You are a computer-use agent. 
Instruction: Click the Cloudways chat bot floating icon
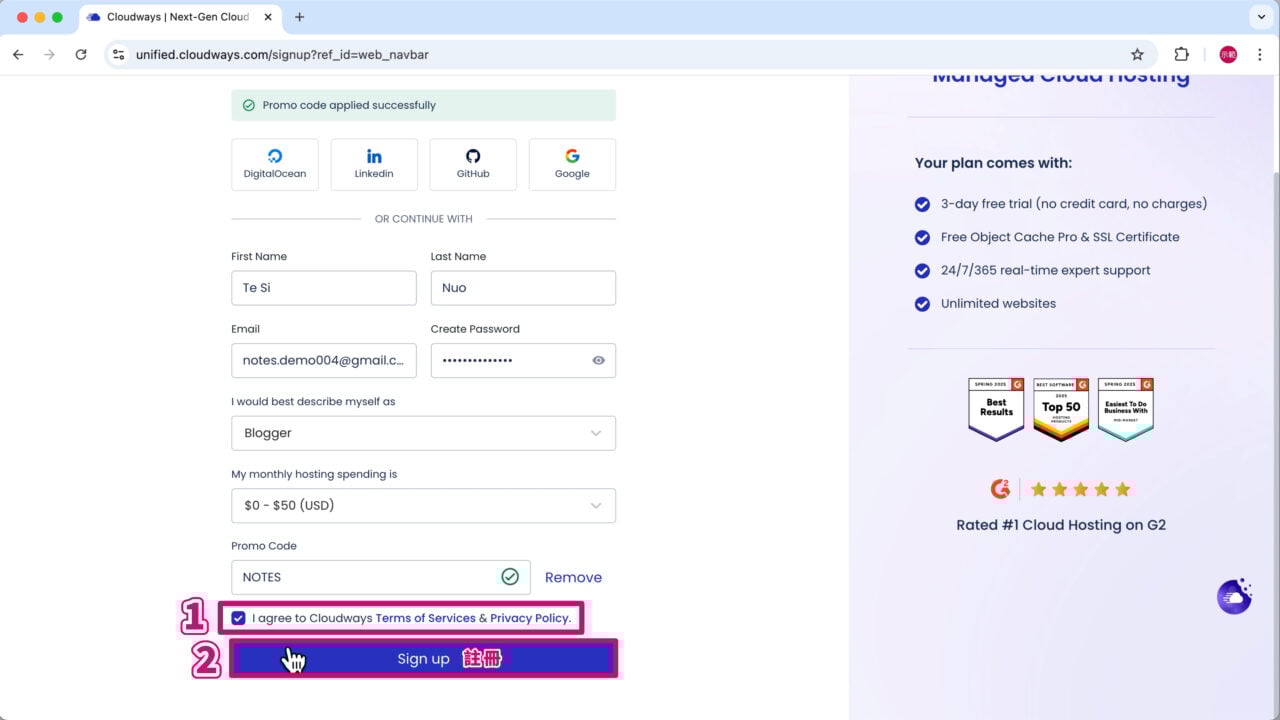(x=1234, y=596)
